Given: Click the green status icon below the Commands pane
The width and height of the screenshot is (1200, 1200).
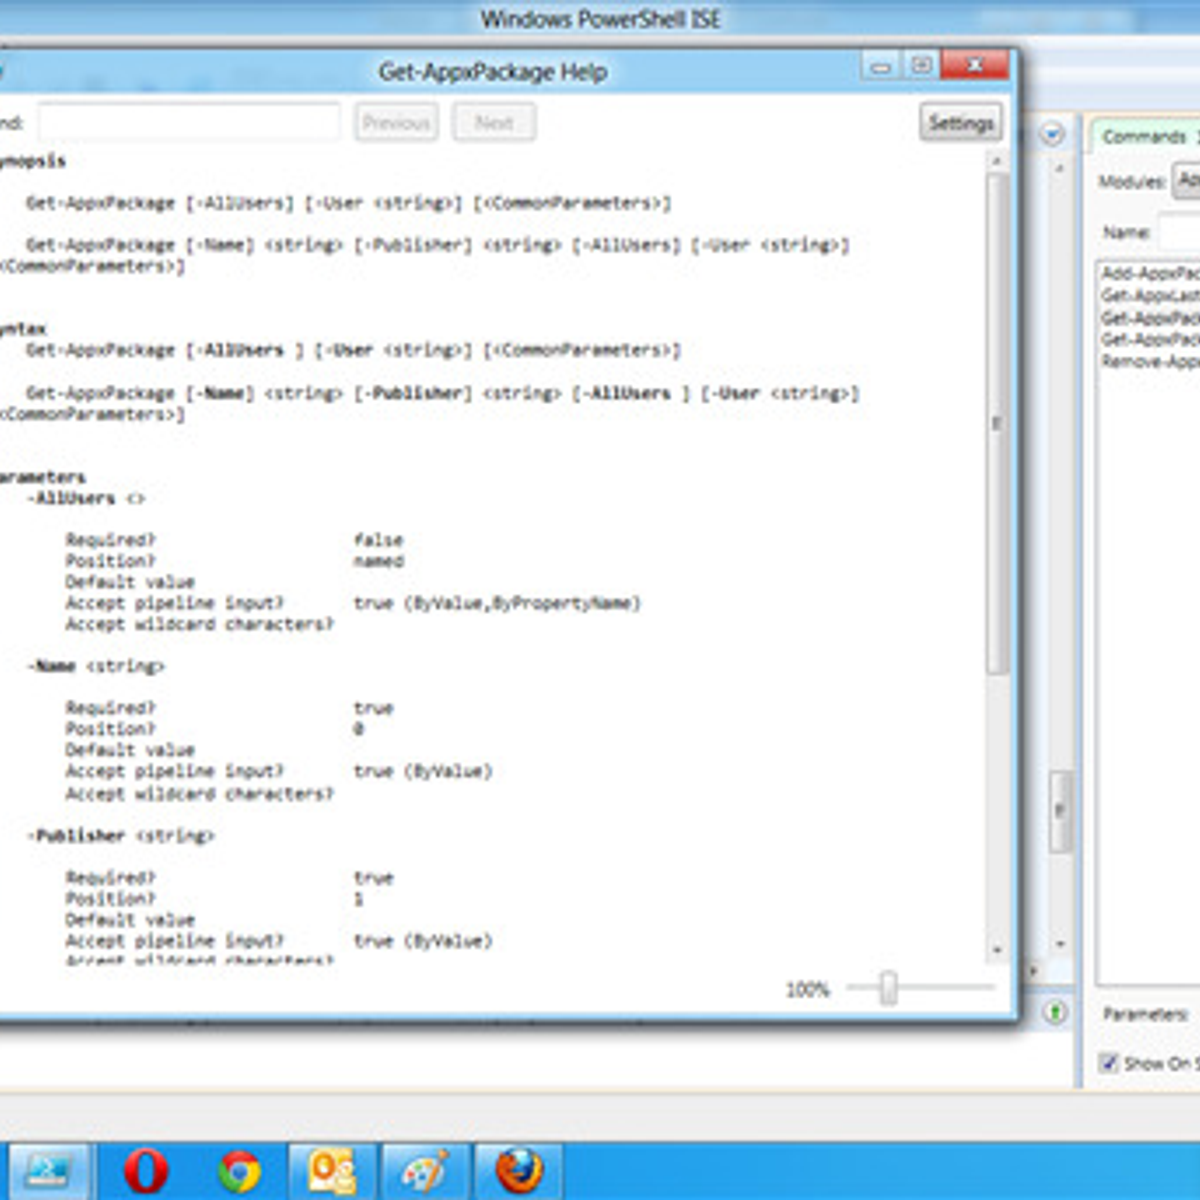Looking at the screenshot, I should tap(1057, 1010).
